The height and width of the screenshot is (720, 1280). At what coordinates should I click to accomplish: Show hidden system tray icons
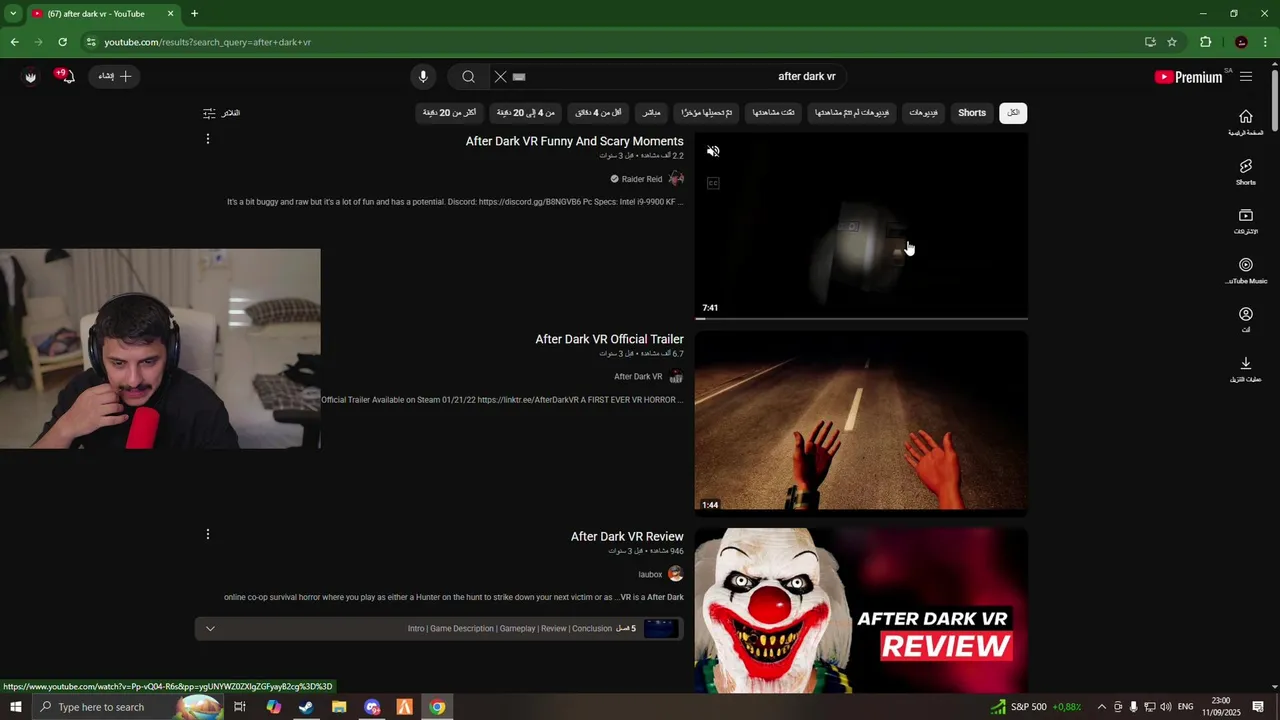(1101, 707)
